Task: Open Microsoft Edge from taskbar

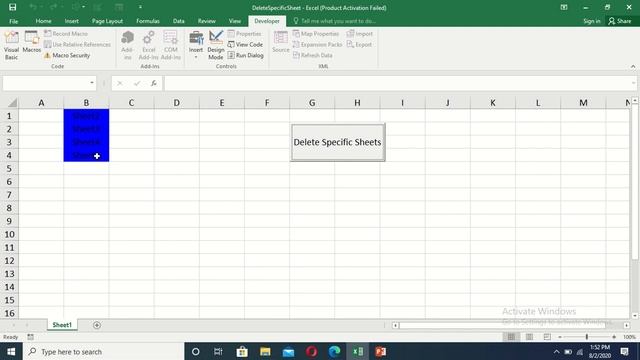Action: 335,351
